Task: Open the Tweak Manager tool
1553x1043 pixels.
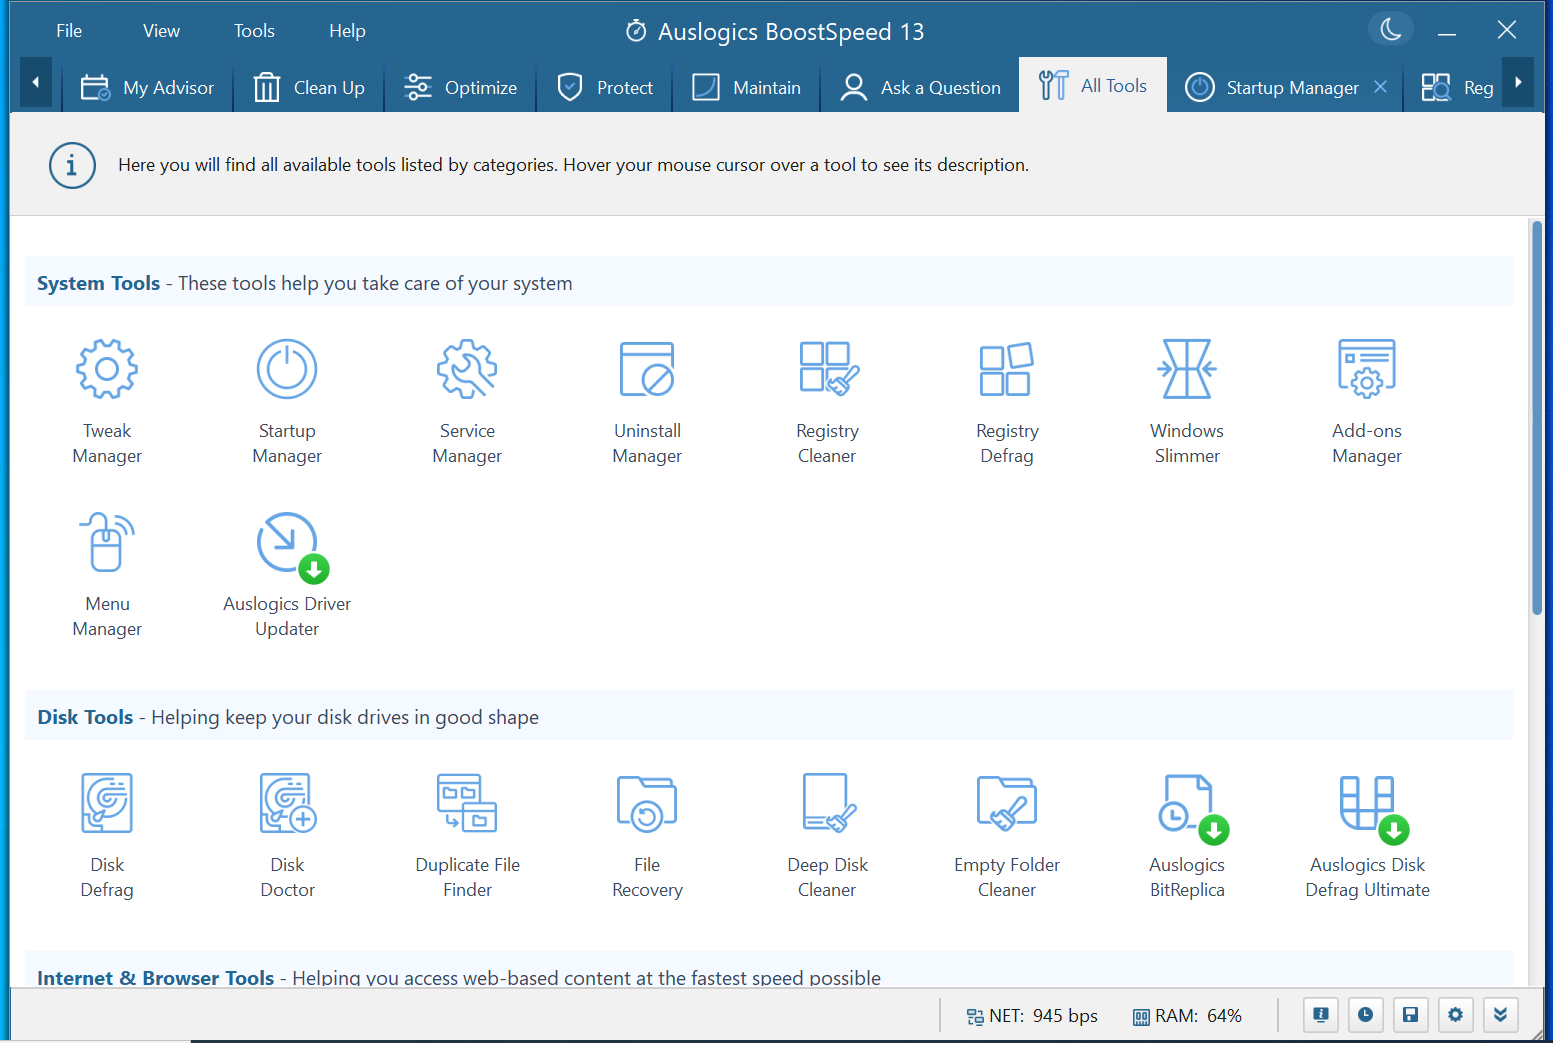Action: [107, 402]
